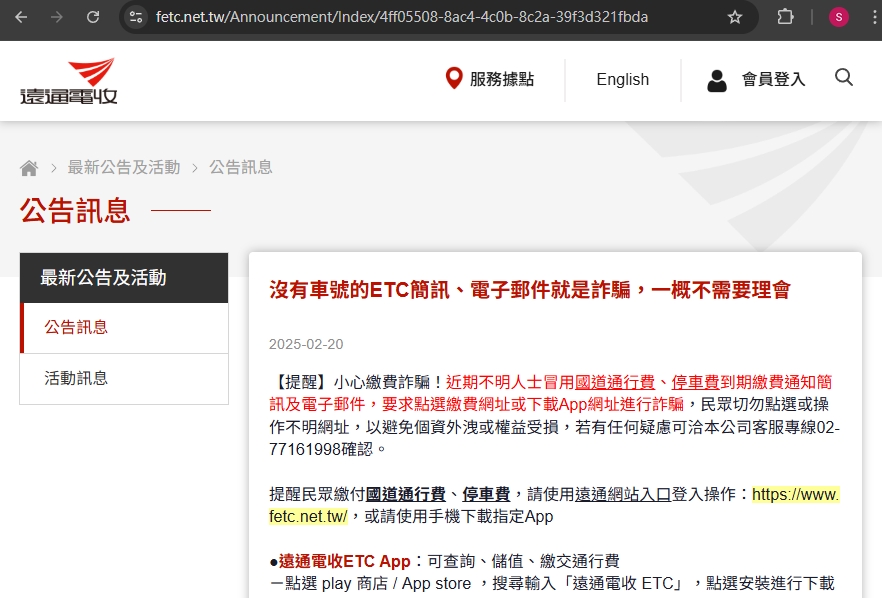Bookmark this page with the star icon
This screenshot has height=598, width=882.
click(735, 17)
